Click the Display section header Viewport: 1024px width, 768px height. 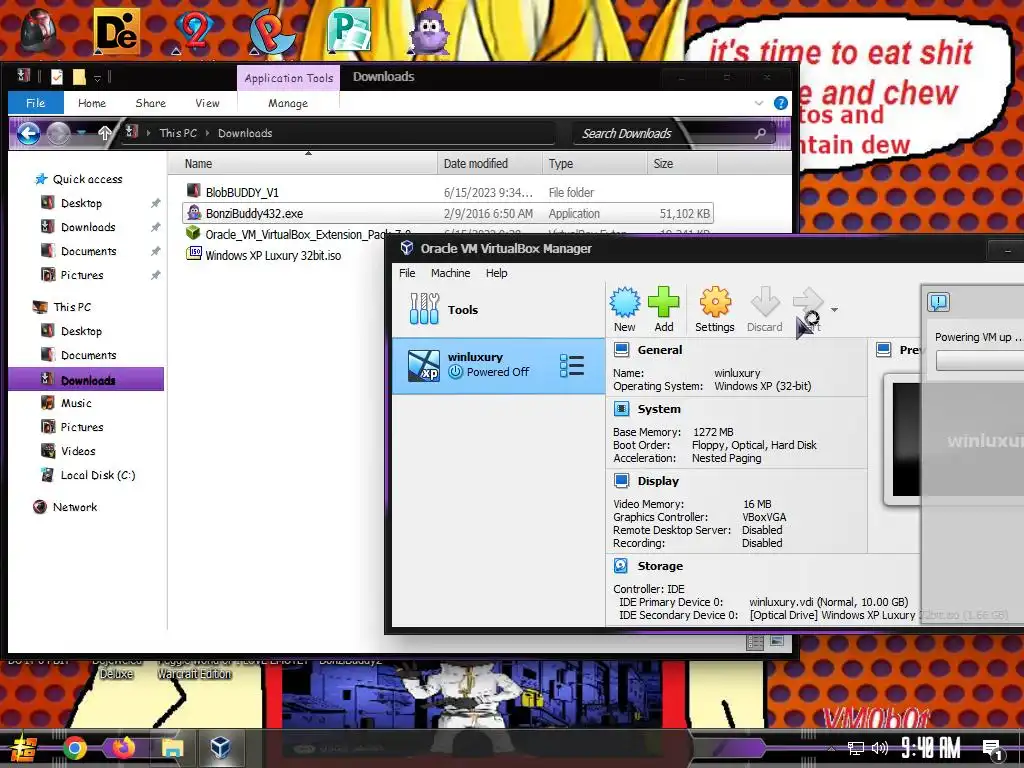click(658, 481)
